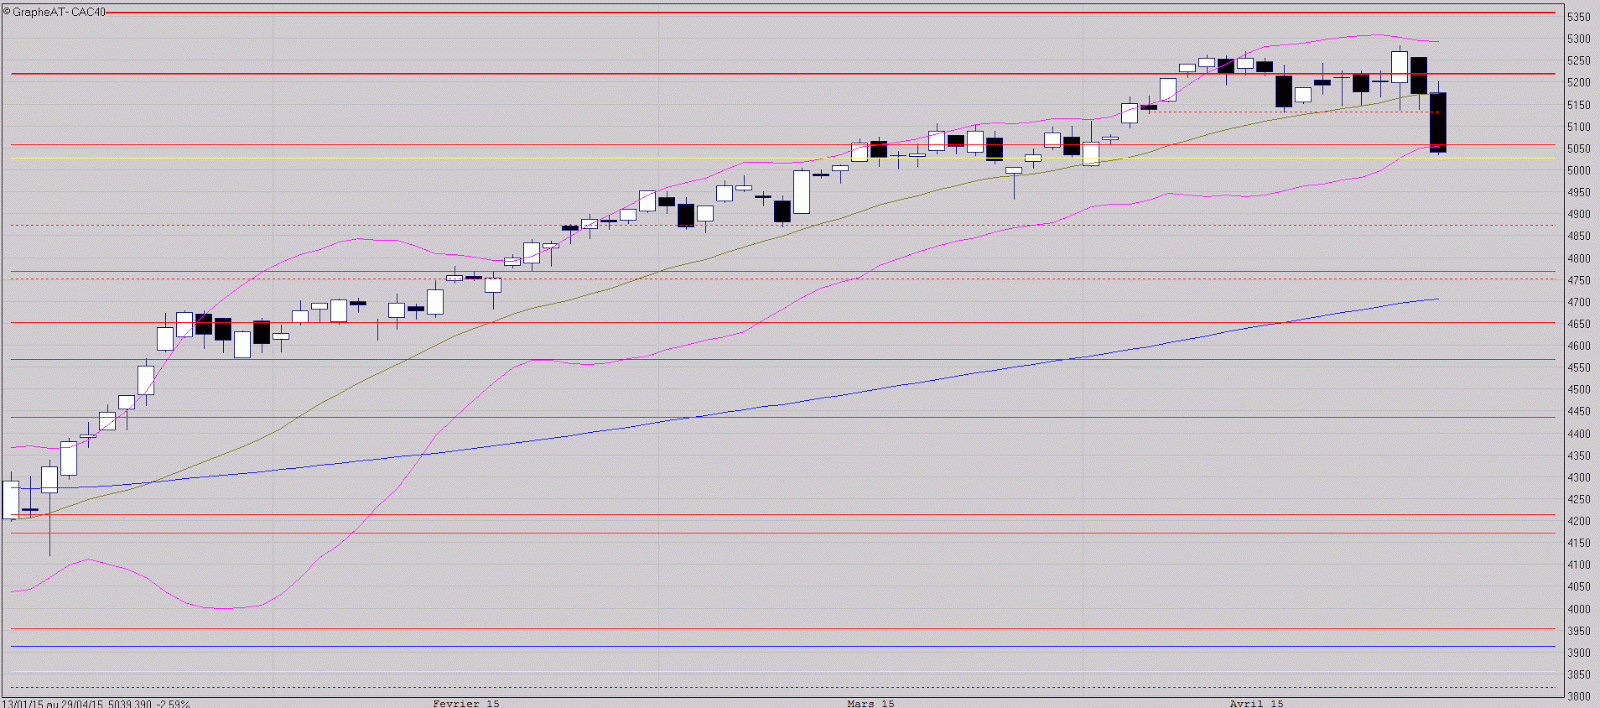Select the 5350 price axis label

tap(1578, 17)
